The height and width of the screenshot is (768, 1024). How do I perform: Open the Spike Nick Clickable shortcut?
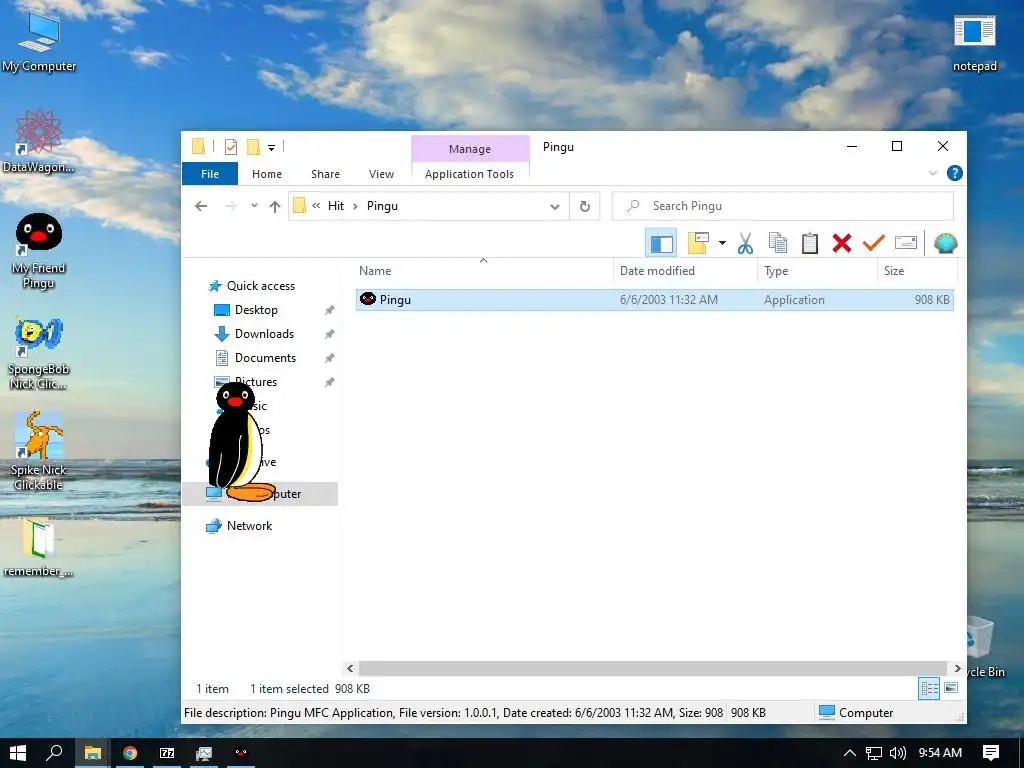pos(39,451)
